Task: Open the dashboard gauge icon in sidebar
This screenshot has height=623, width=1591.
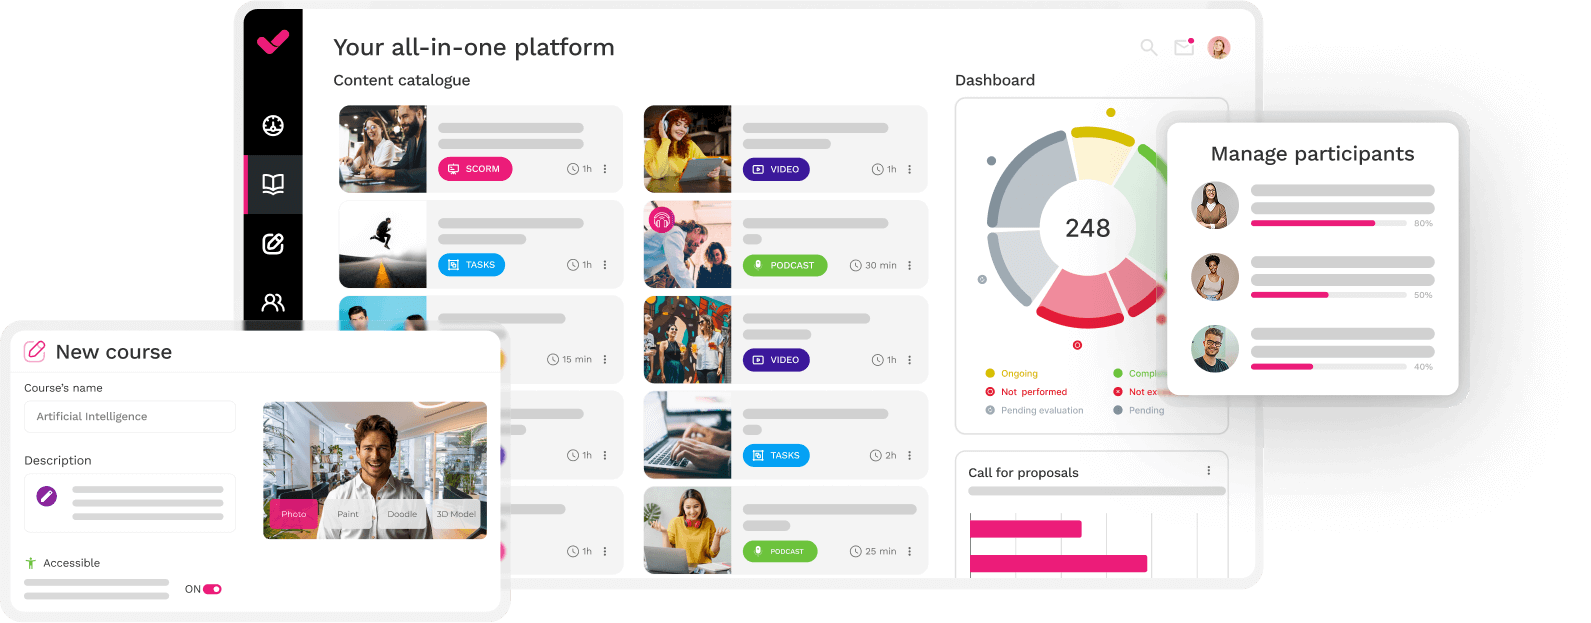Action: point(273,126)
